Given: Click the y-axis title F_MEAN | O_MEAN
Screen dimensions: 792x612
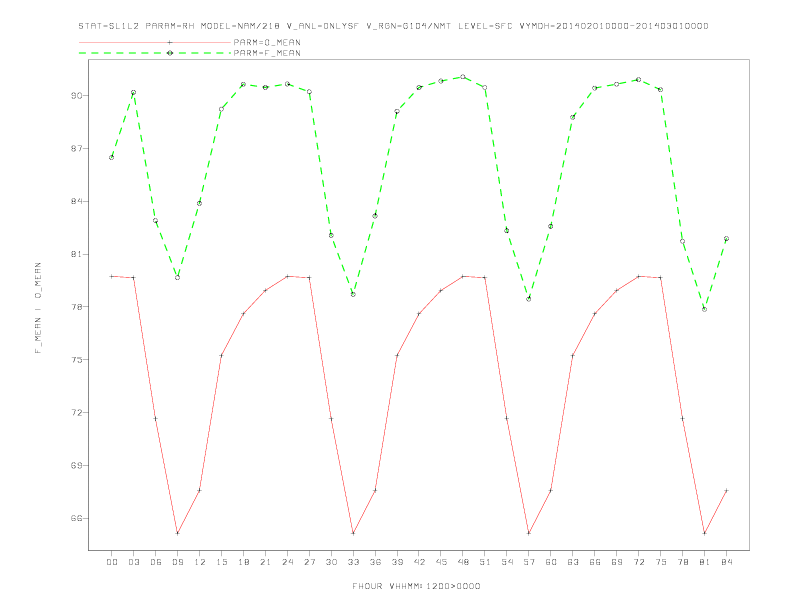Looking at the screenshot, I should point(38,308).
